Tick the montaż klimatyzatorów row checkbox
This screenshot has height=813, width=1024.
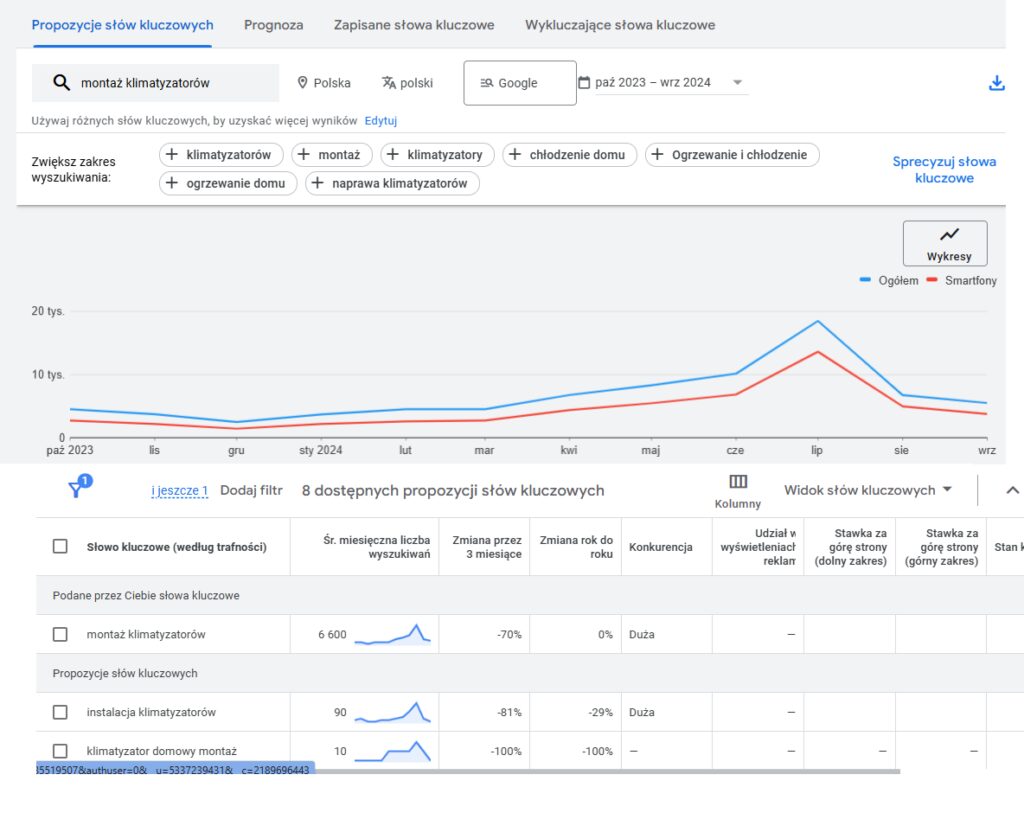click(x=60, y=634)
